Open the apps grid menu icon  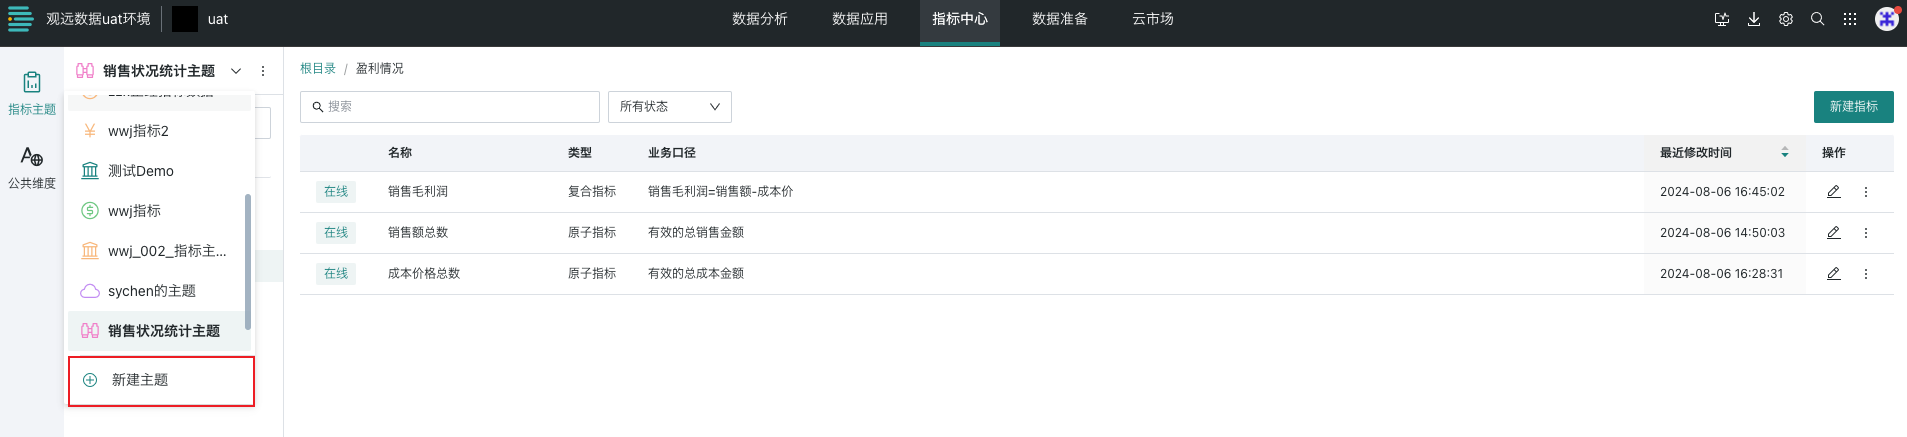[x=1850, y=19]
